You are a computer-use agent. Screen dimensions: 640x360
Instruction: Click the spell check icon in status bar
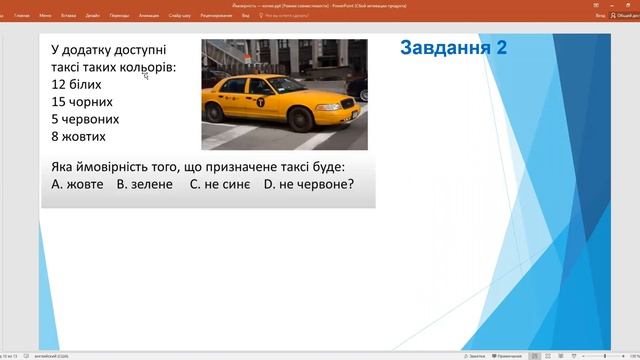coord(26,356)
